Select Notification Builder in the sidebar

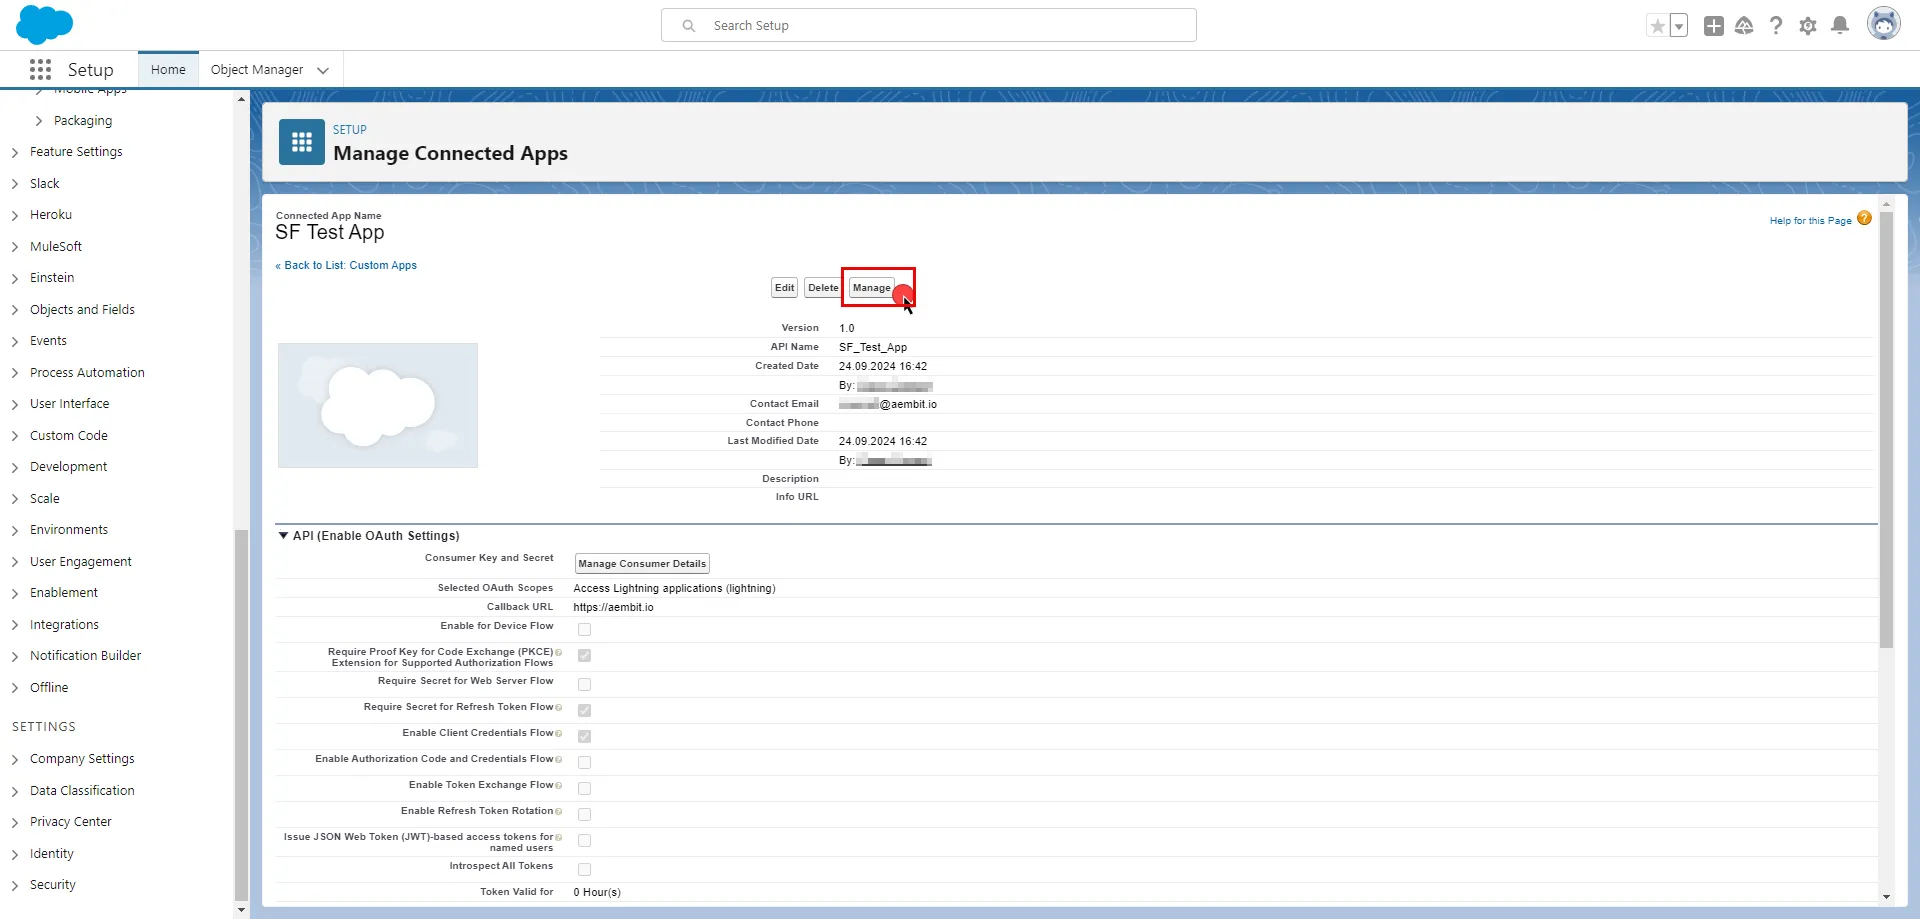click(85, 656)
